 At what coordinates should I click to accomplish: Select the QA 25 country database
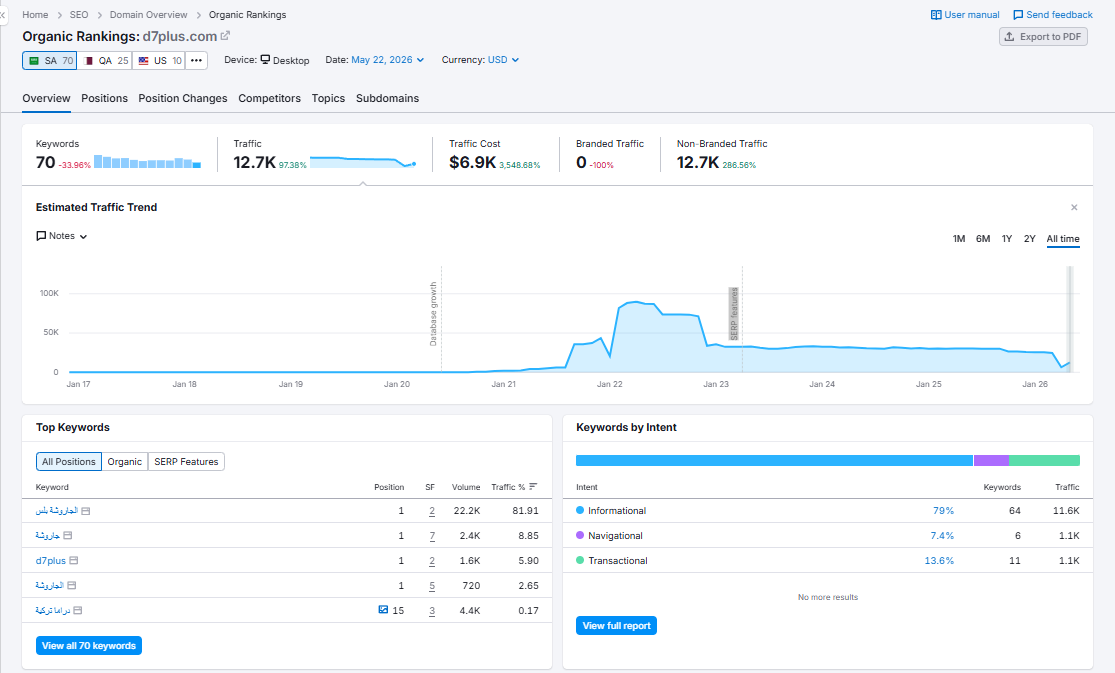[105, 60]
